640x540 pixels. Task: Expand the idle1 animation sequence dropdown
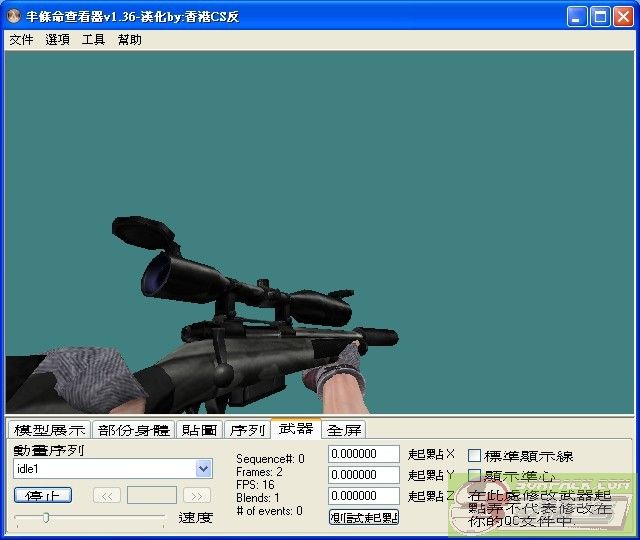coord(204,468)
